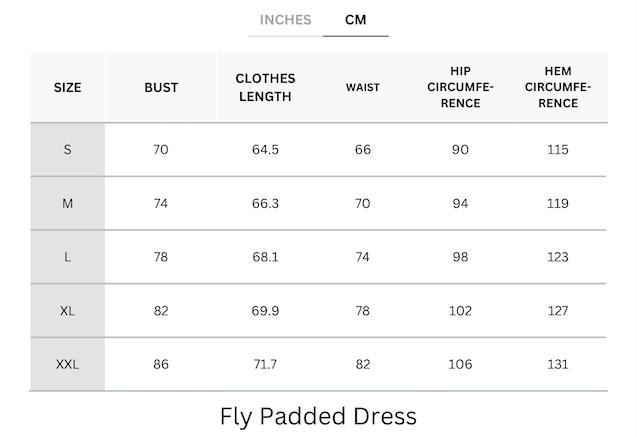The width and height of the screenshot is (637, 437).
Task: Select the size L row label
Action: coord(68,257)
